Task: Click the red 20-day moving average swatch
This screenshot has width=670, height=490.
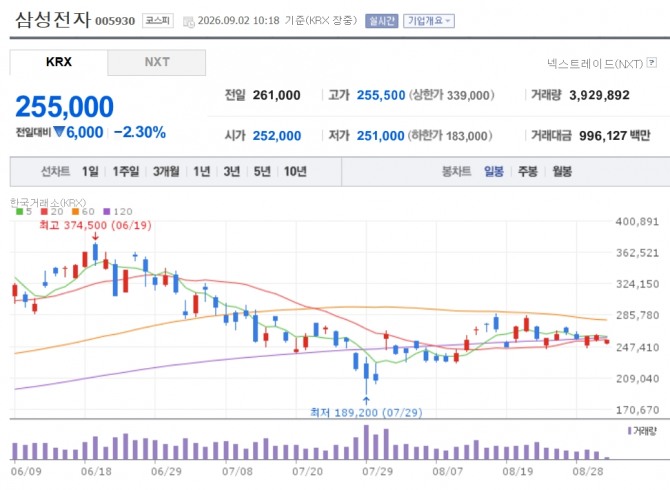Action: 44,211
